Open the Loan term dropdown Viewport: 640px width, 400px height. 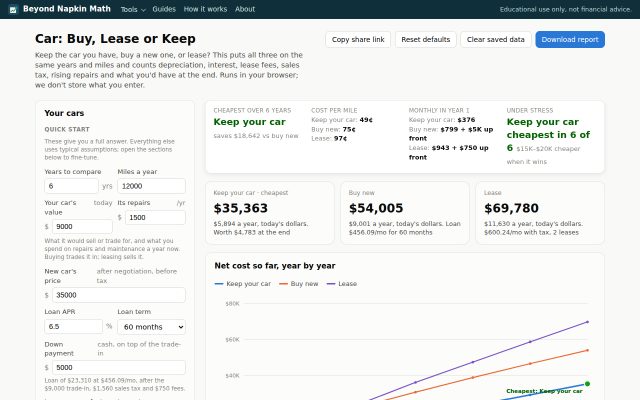(x=151, y=327)
